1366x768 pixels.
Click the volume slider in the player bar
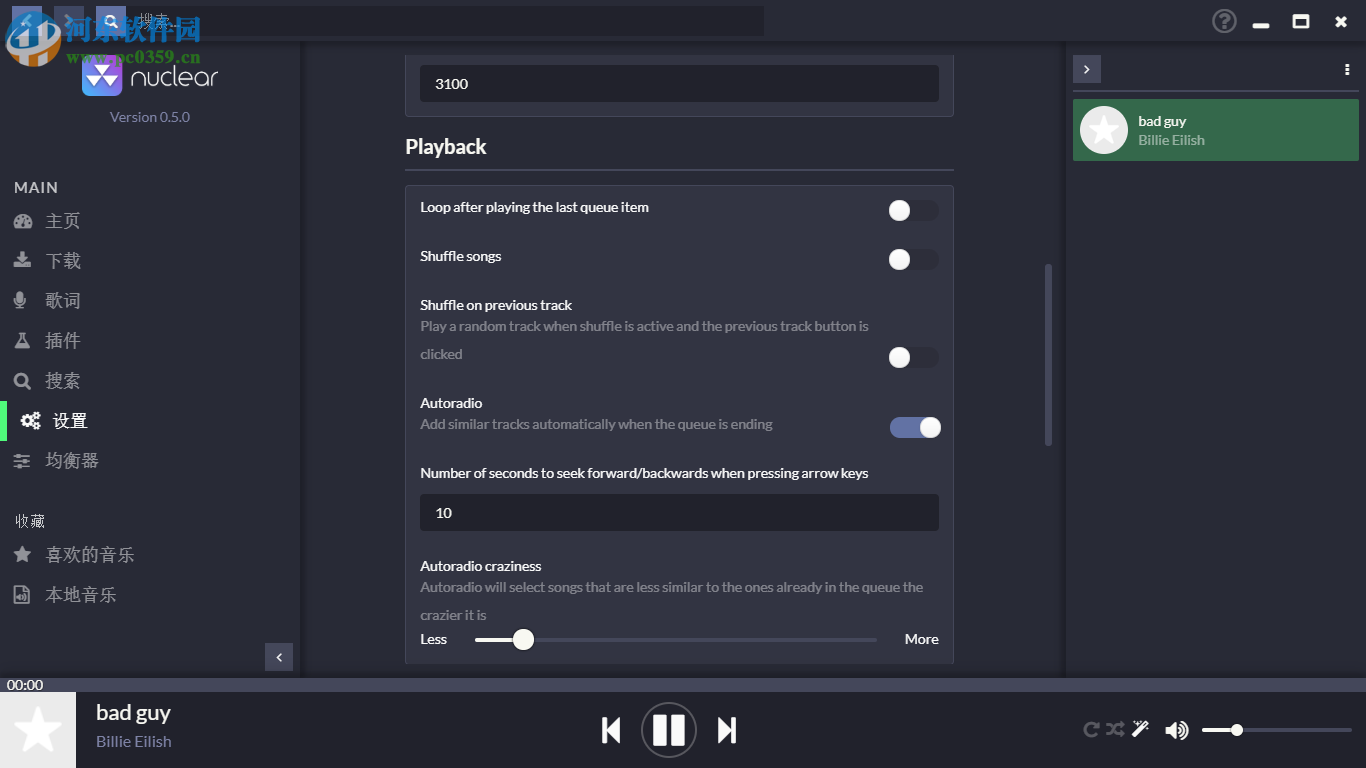tap(1277, 730)
